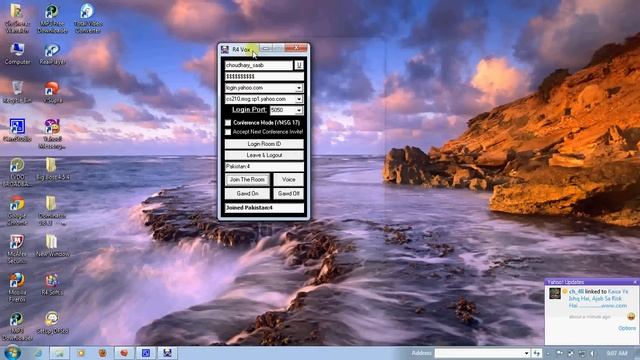Expand the login.yahoo.com server dropdown
Image resolution: width=640 pixels, height=360 pixels.
pyautogui.click(x=299, y=88)
